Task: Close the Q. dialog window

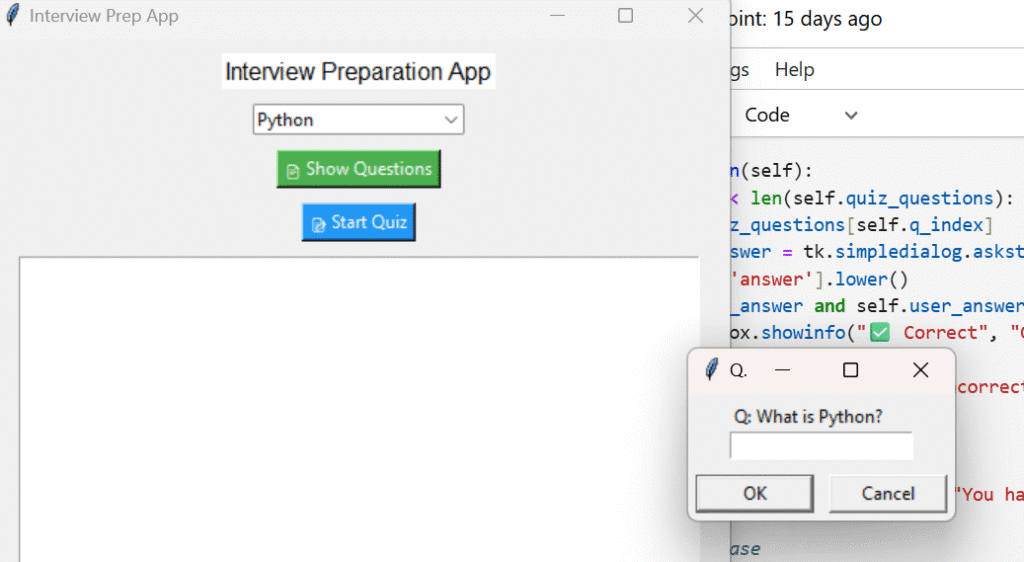Action: (920, 370)
